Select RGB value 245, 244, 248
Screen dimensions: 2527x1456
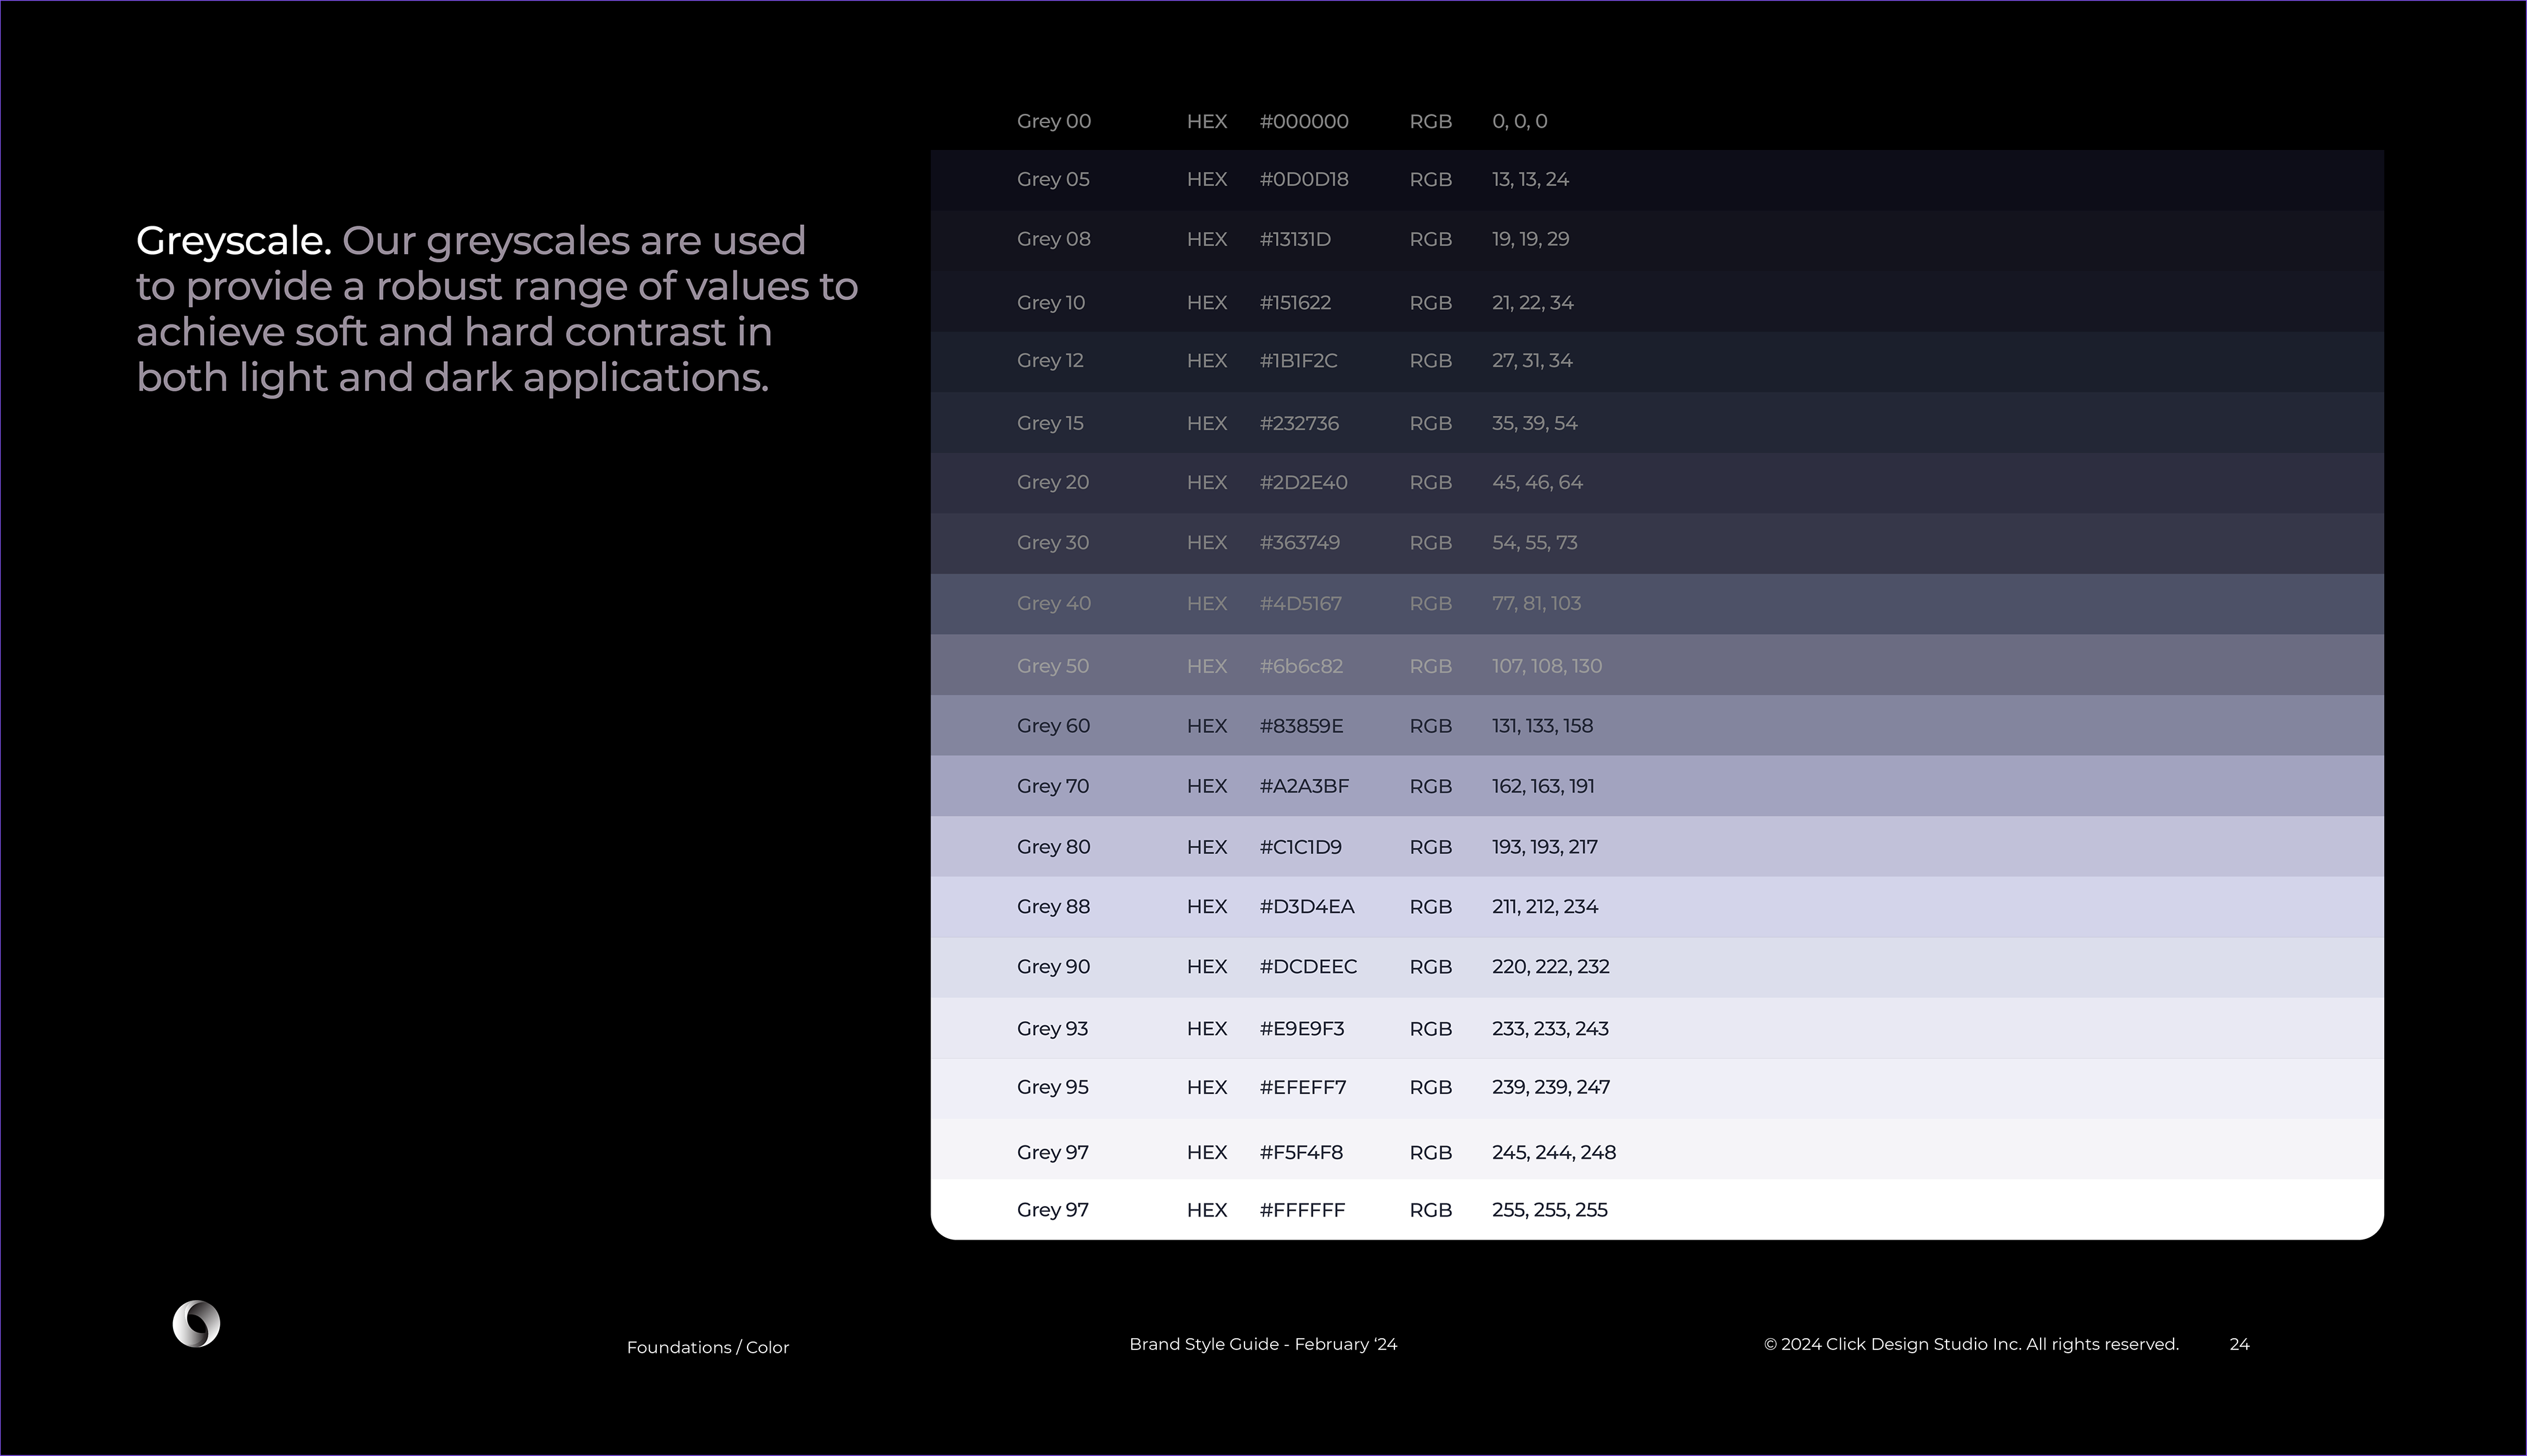[1554, 1152]
